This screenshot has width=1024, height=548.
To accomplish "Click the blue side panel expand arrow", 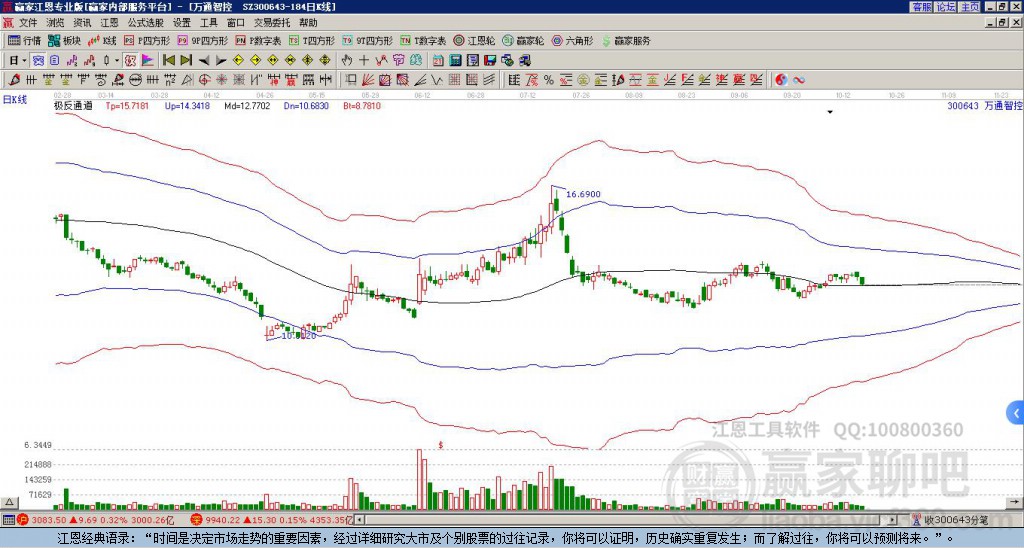I will [1016, 413].
